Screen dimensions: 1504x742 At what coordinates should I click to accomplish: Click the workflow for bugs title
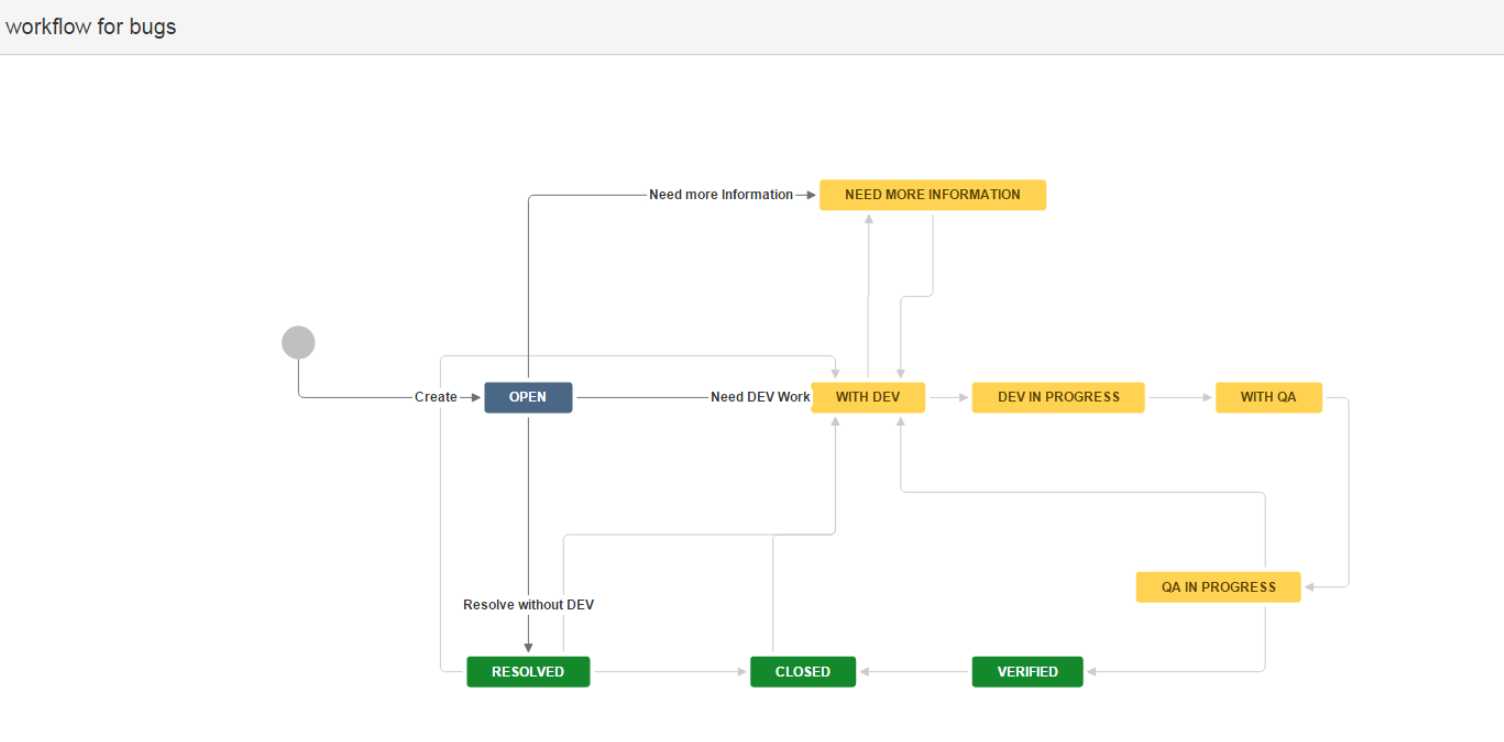[91, 27]
